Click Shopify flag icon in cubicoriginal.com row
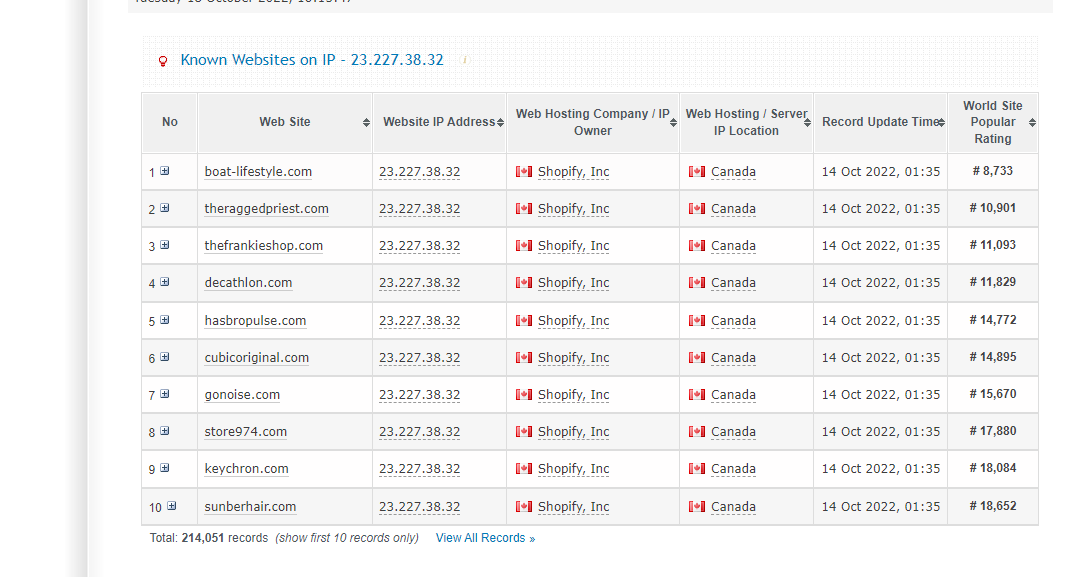 [x=524, y=358]
